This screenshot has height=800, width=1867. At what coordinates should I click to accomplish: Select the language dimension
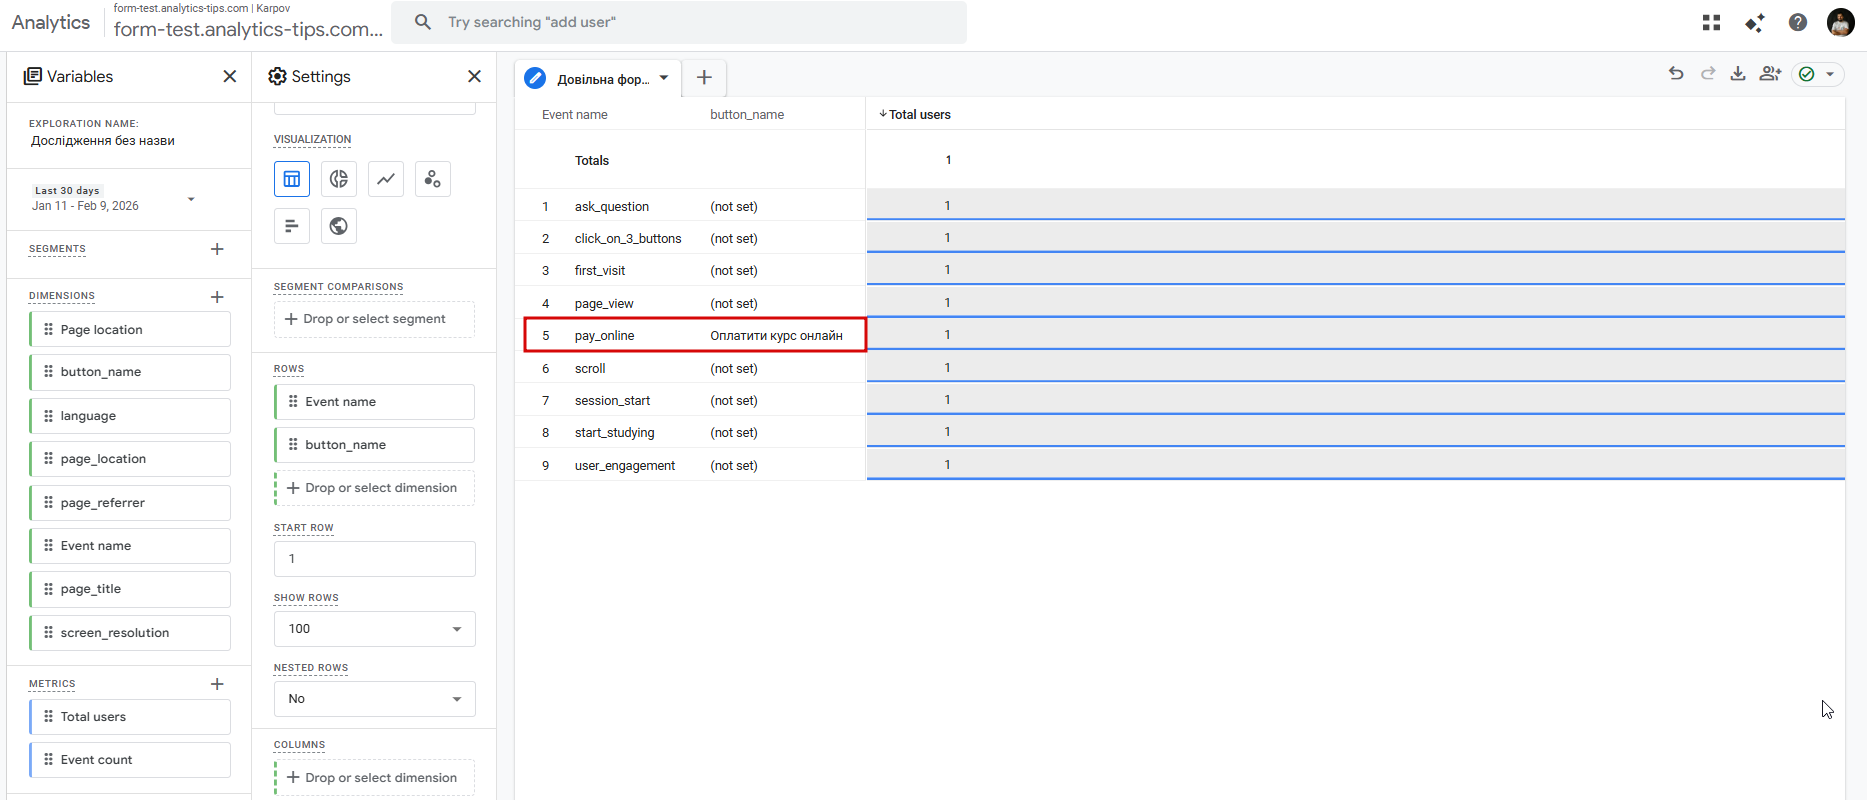point(130,416)
